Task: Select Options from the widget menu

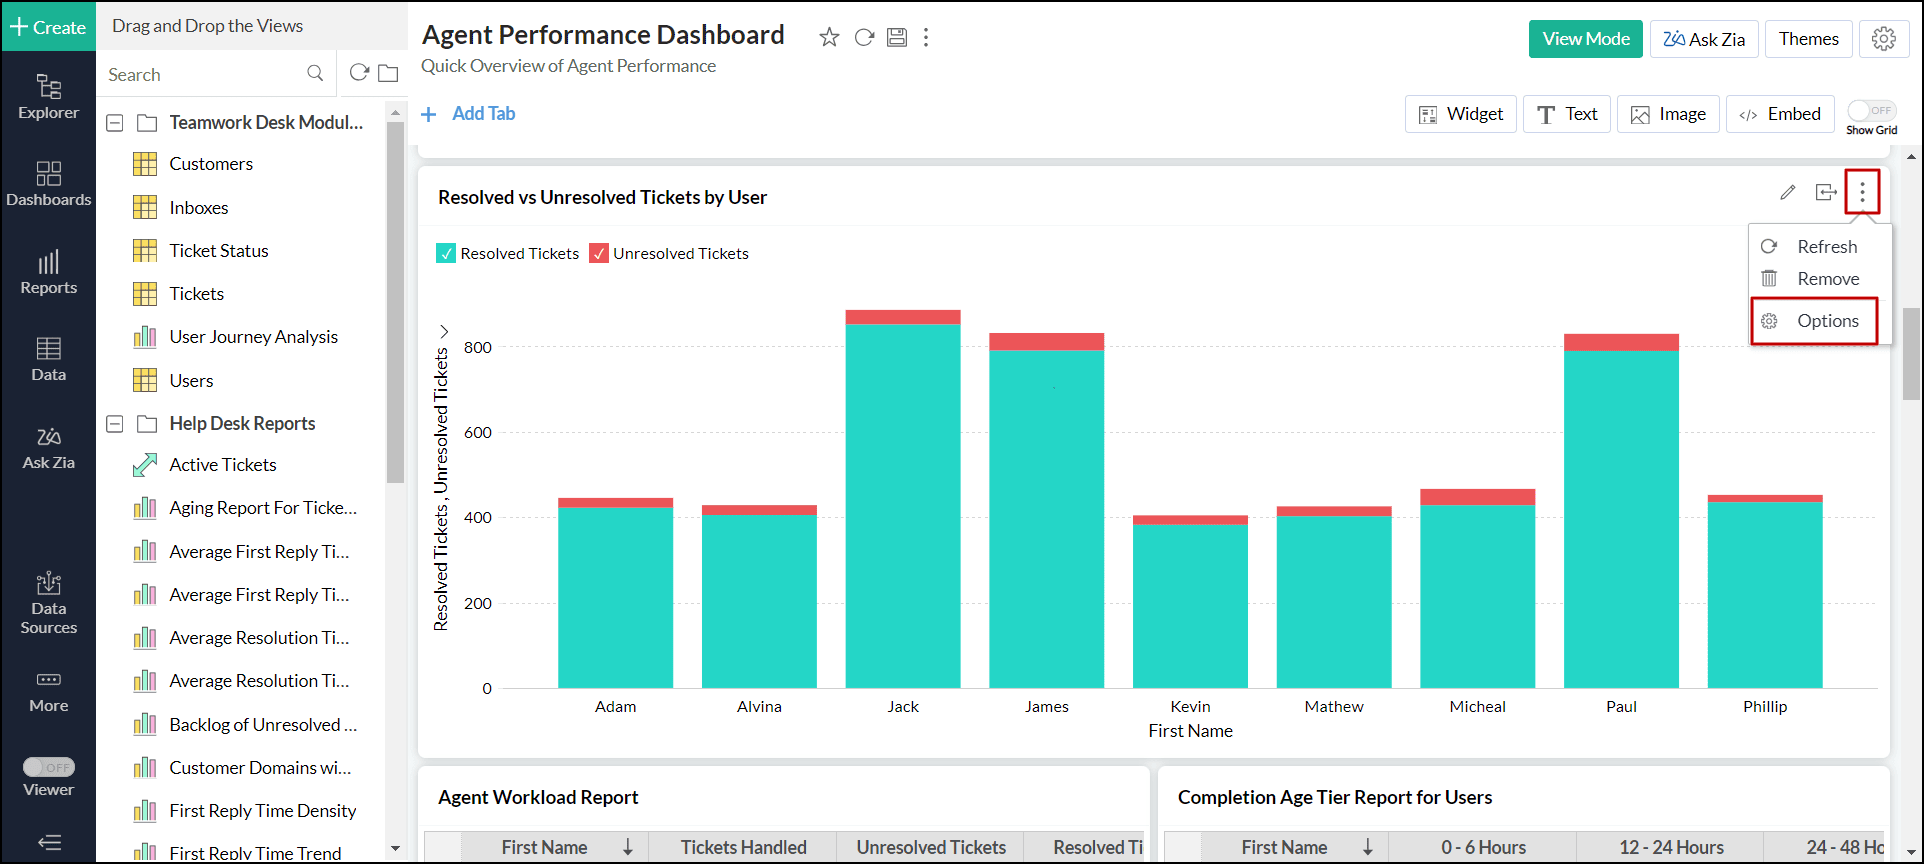Action: [x=1826, y=321]
